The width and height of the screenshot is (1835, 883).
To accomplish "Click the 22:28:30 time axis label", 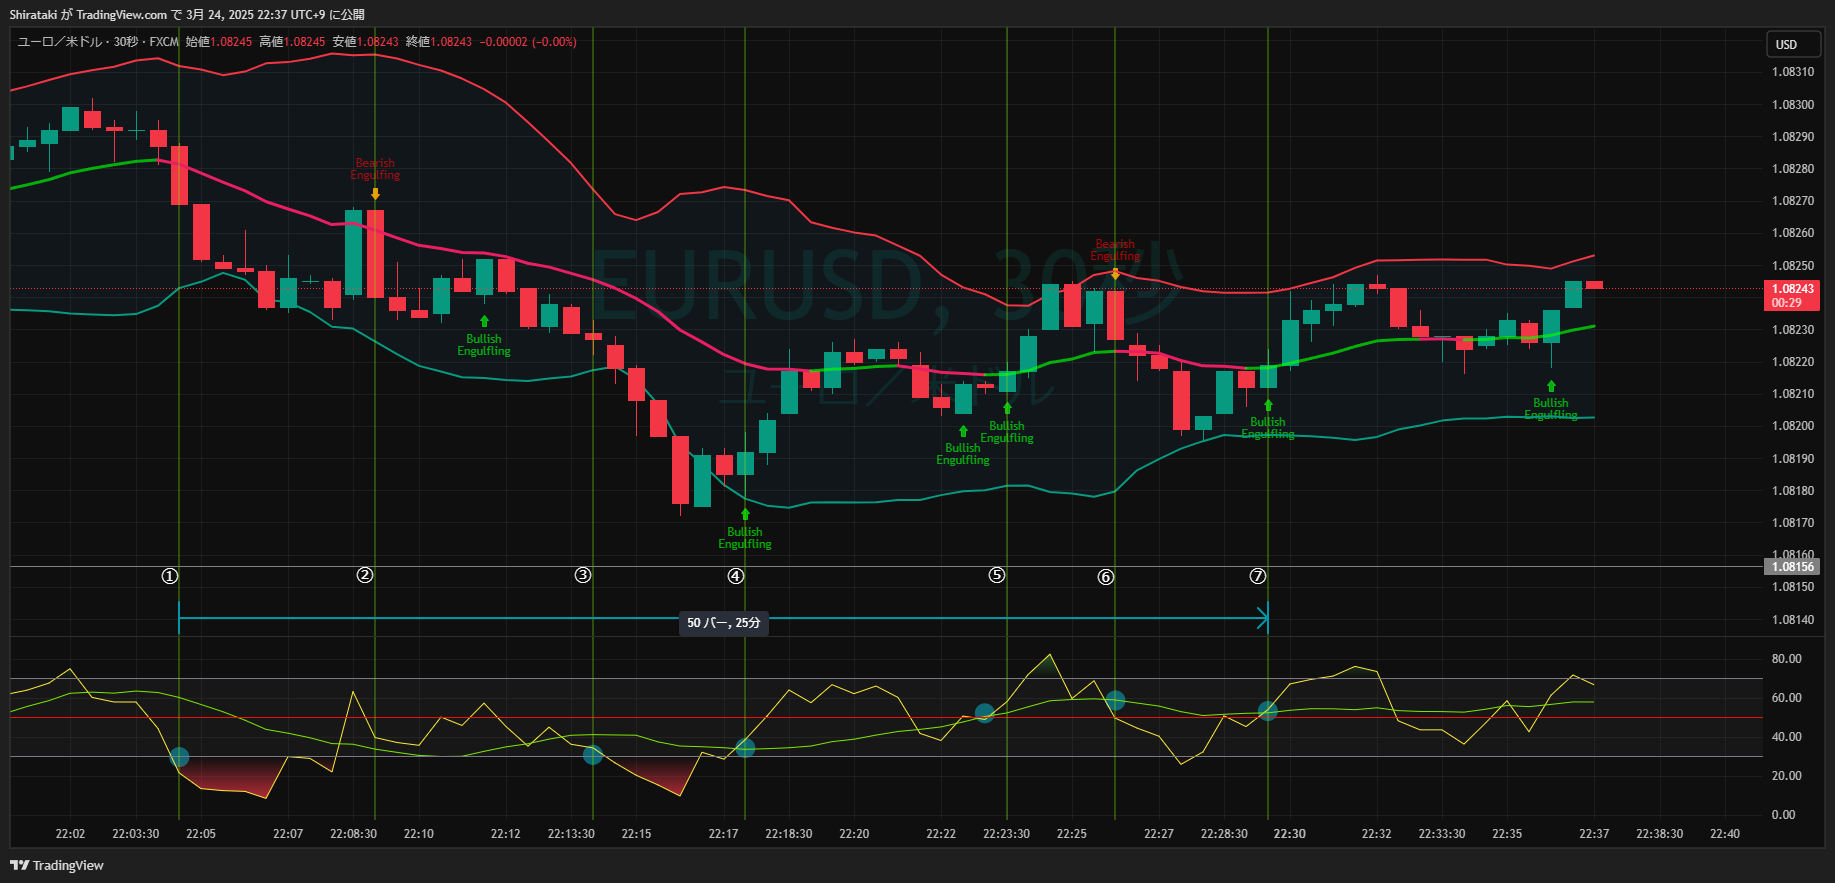I will pyautogui.click(x=1225, y=834).
